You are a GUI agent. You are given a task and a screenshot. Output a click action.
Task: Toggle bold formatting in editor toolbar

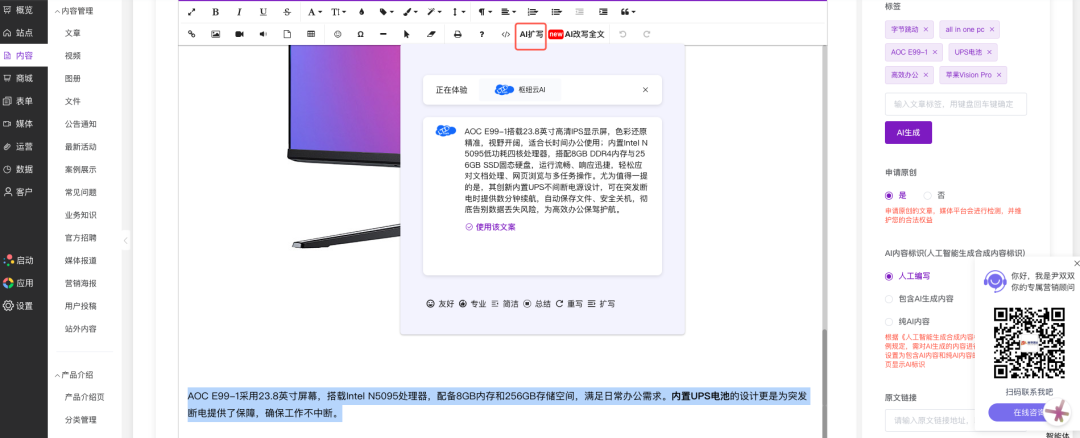point(215,12)
